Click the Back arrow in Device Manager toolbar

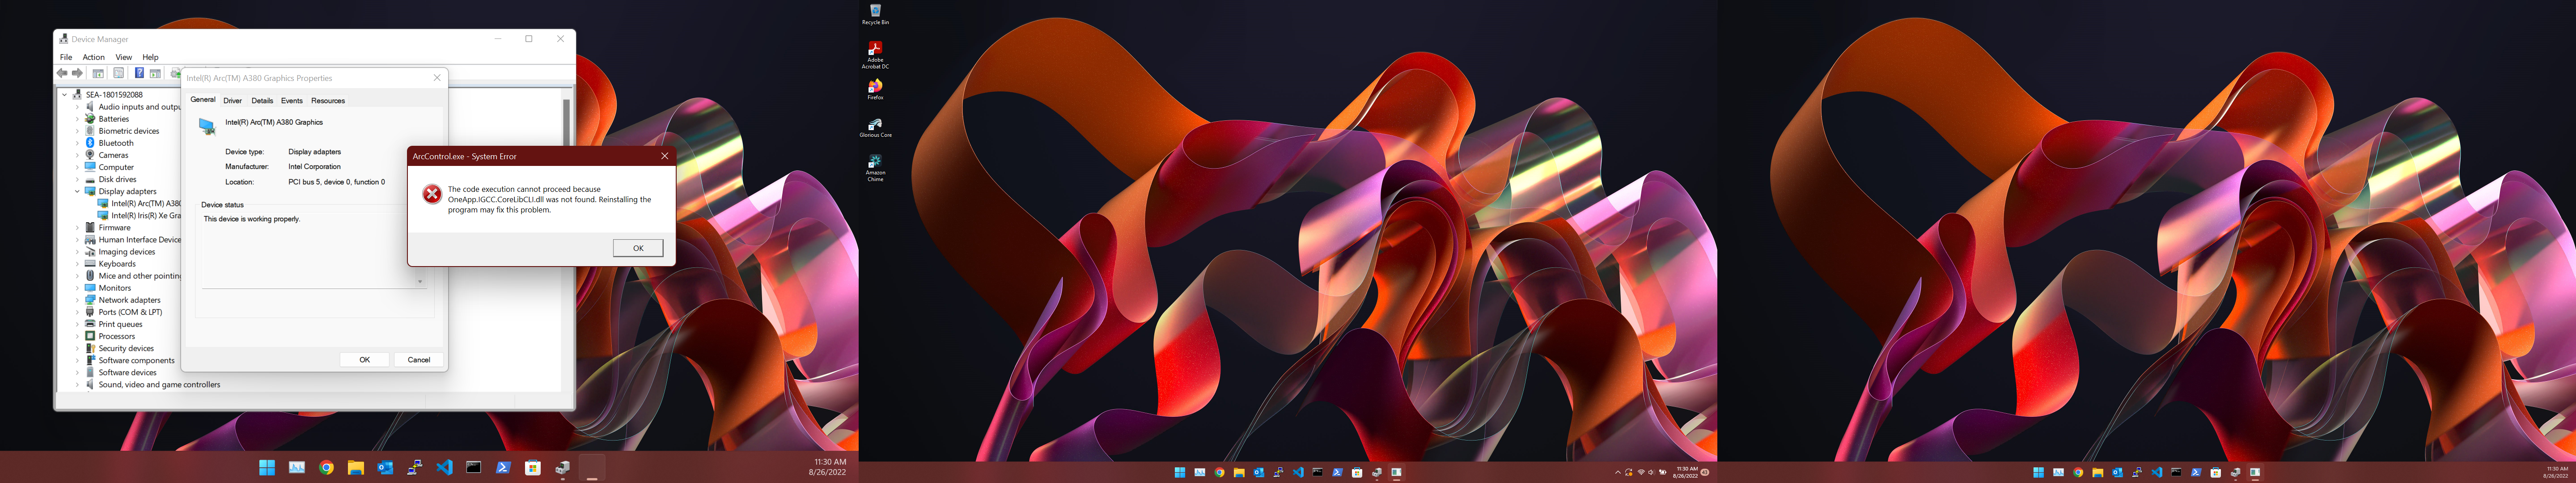[x=62, y=73]
